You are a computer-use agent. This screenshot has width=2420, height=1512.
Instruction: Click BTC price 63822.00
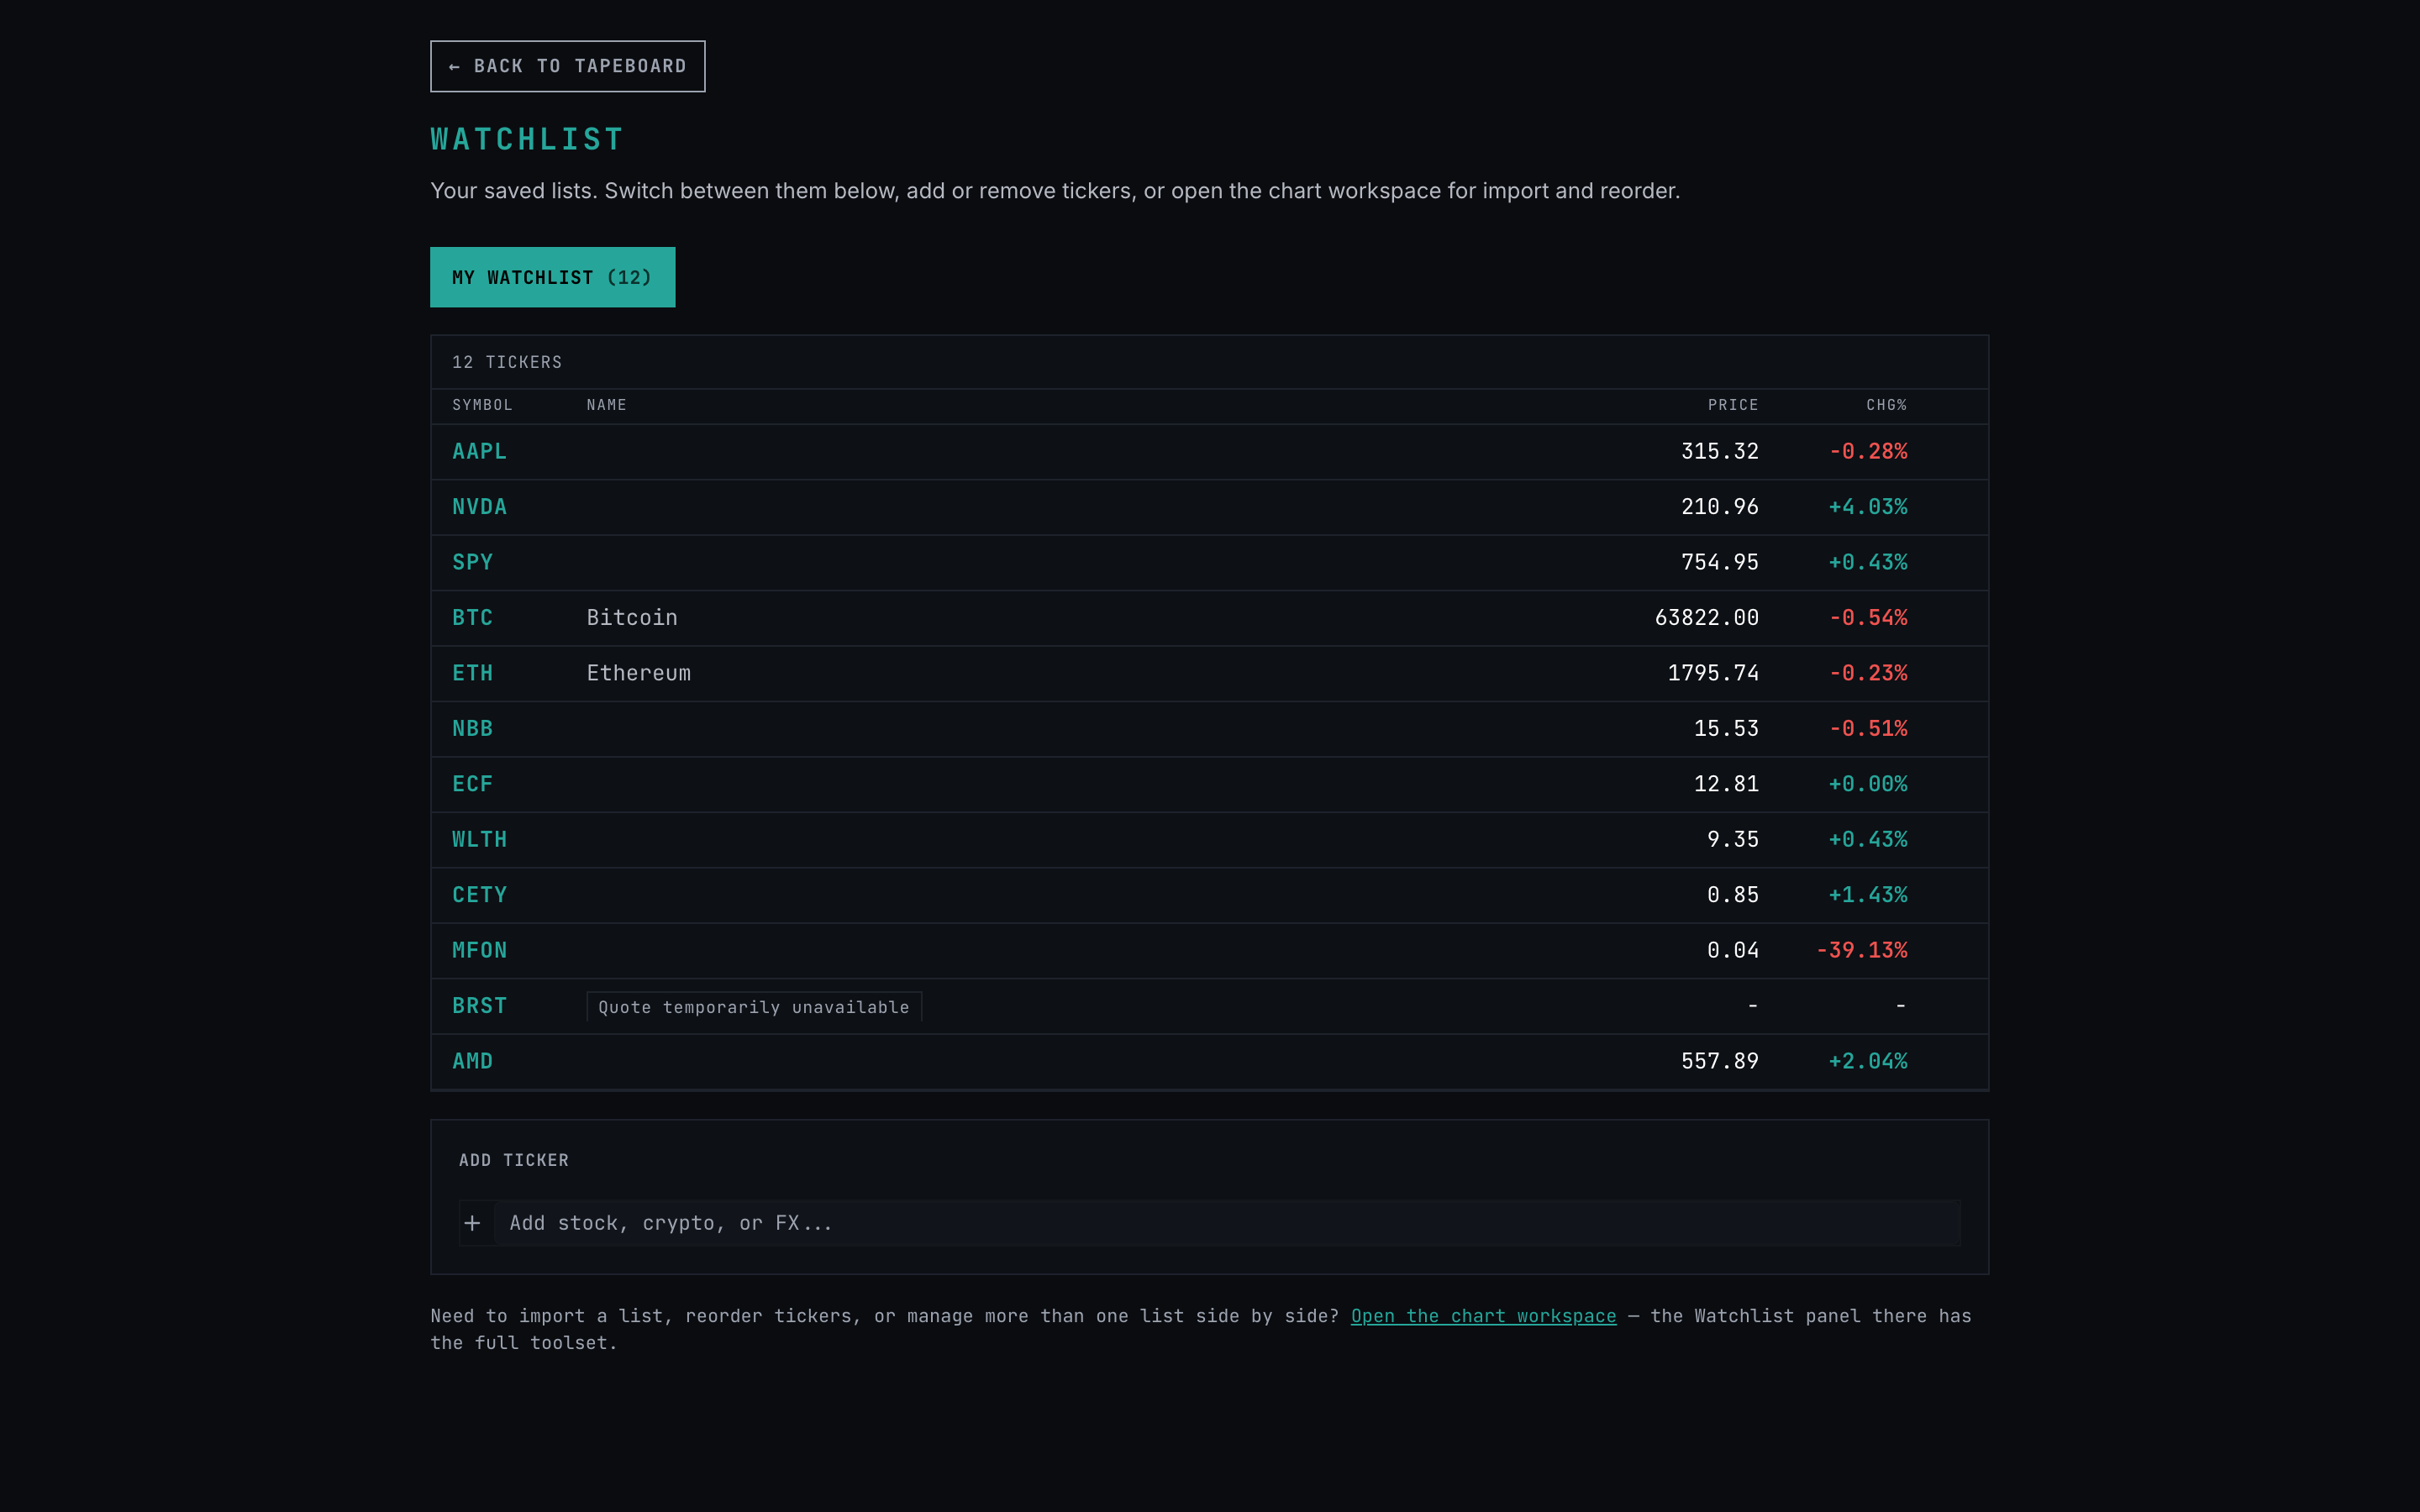coord(1706,618)
